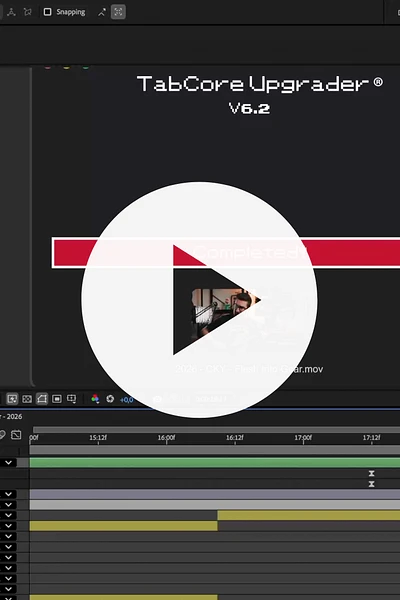The width and height of the screenshot is (400, 600).
Task: Select the yellow layer bar starting mid-timeline
Action: (x=309, y=515)
